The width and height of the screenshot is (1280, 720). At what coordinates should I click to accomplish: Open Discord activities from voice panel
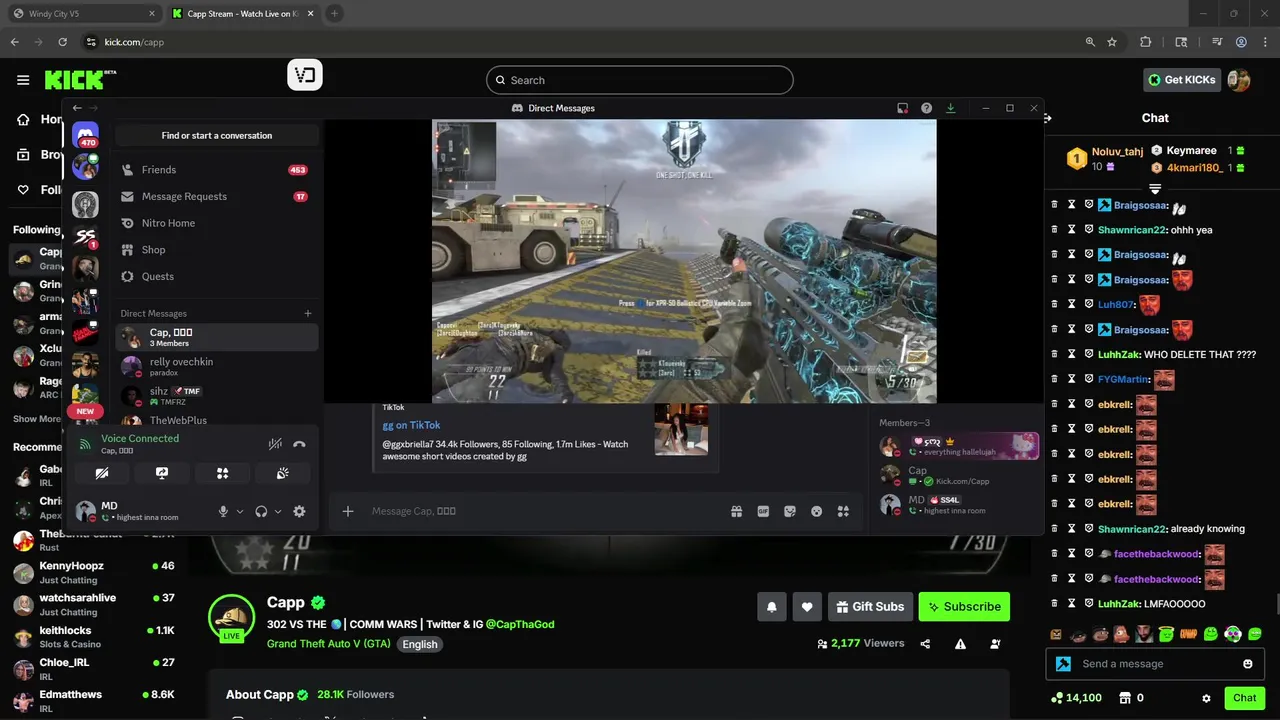[223, 473]
